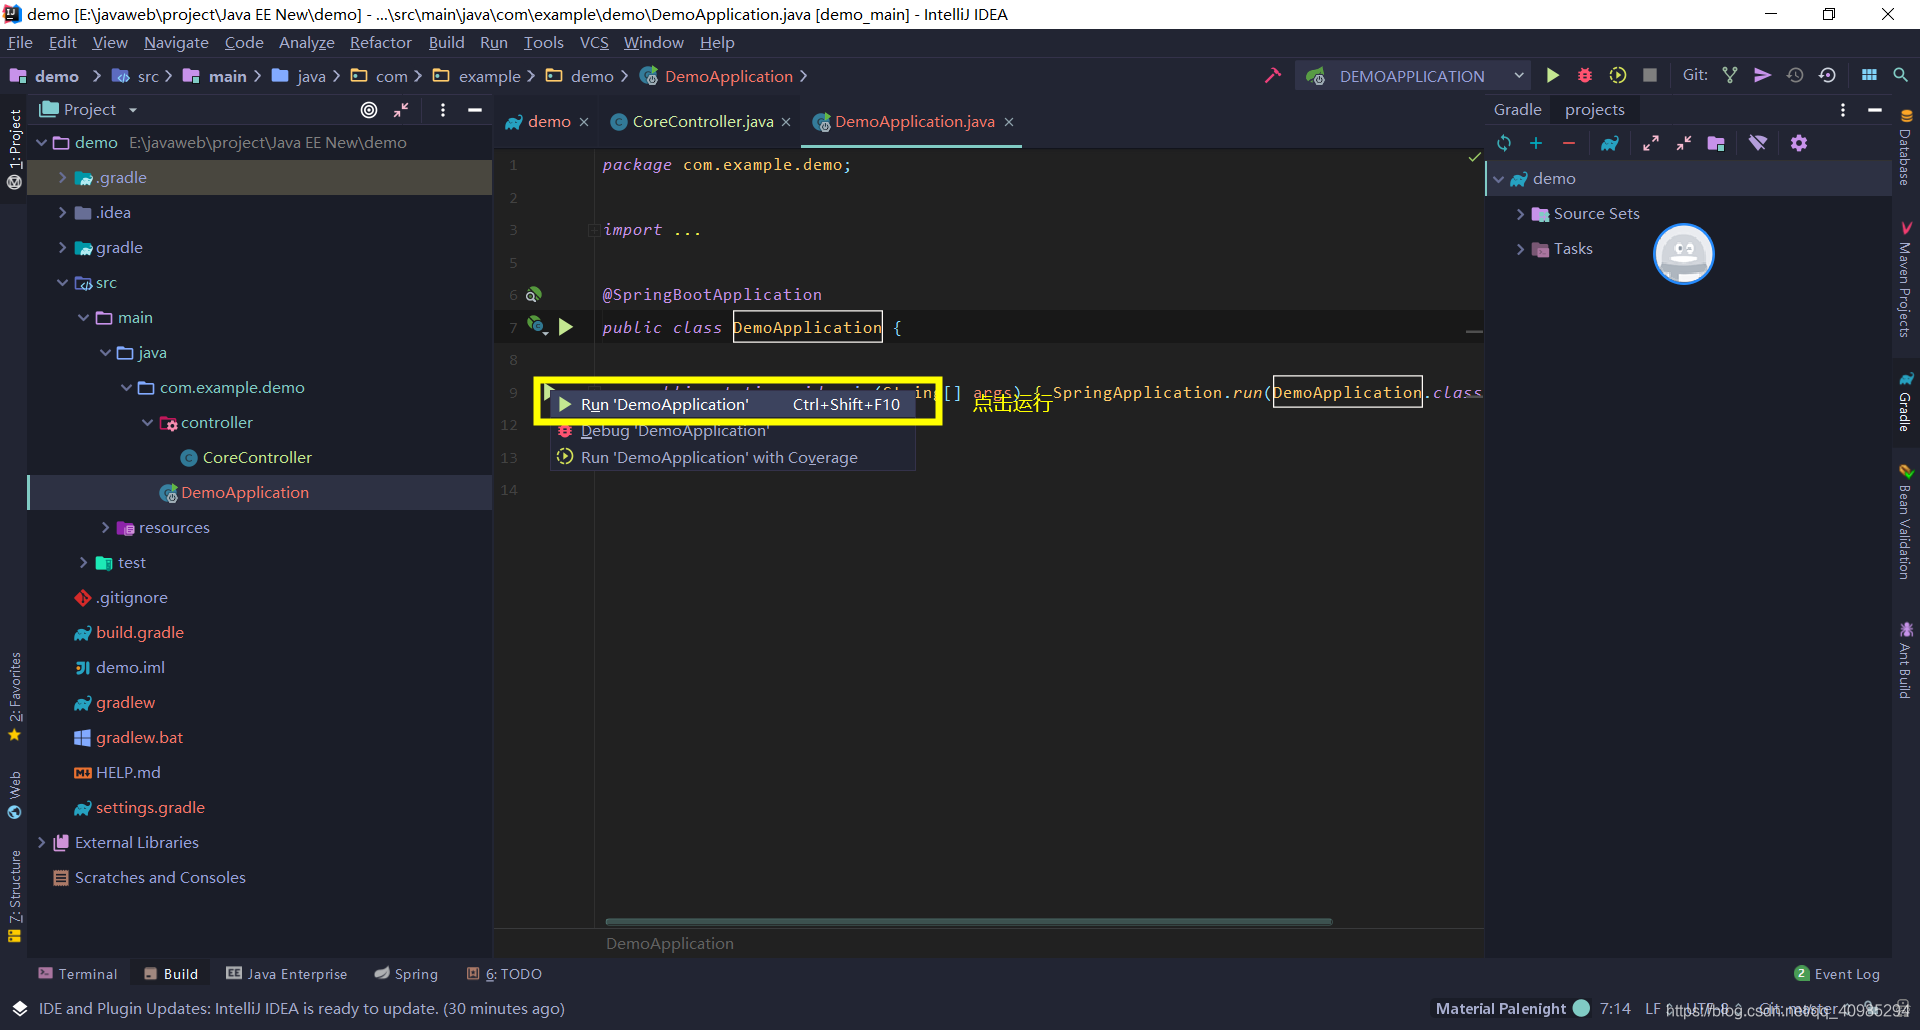
Task: Open Database side panel tab
Action: coord(1906,147)
